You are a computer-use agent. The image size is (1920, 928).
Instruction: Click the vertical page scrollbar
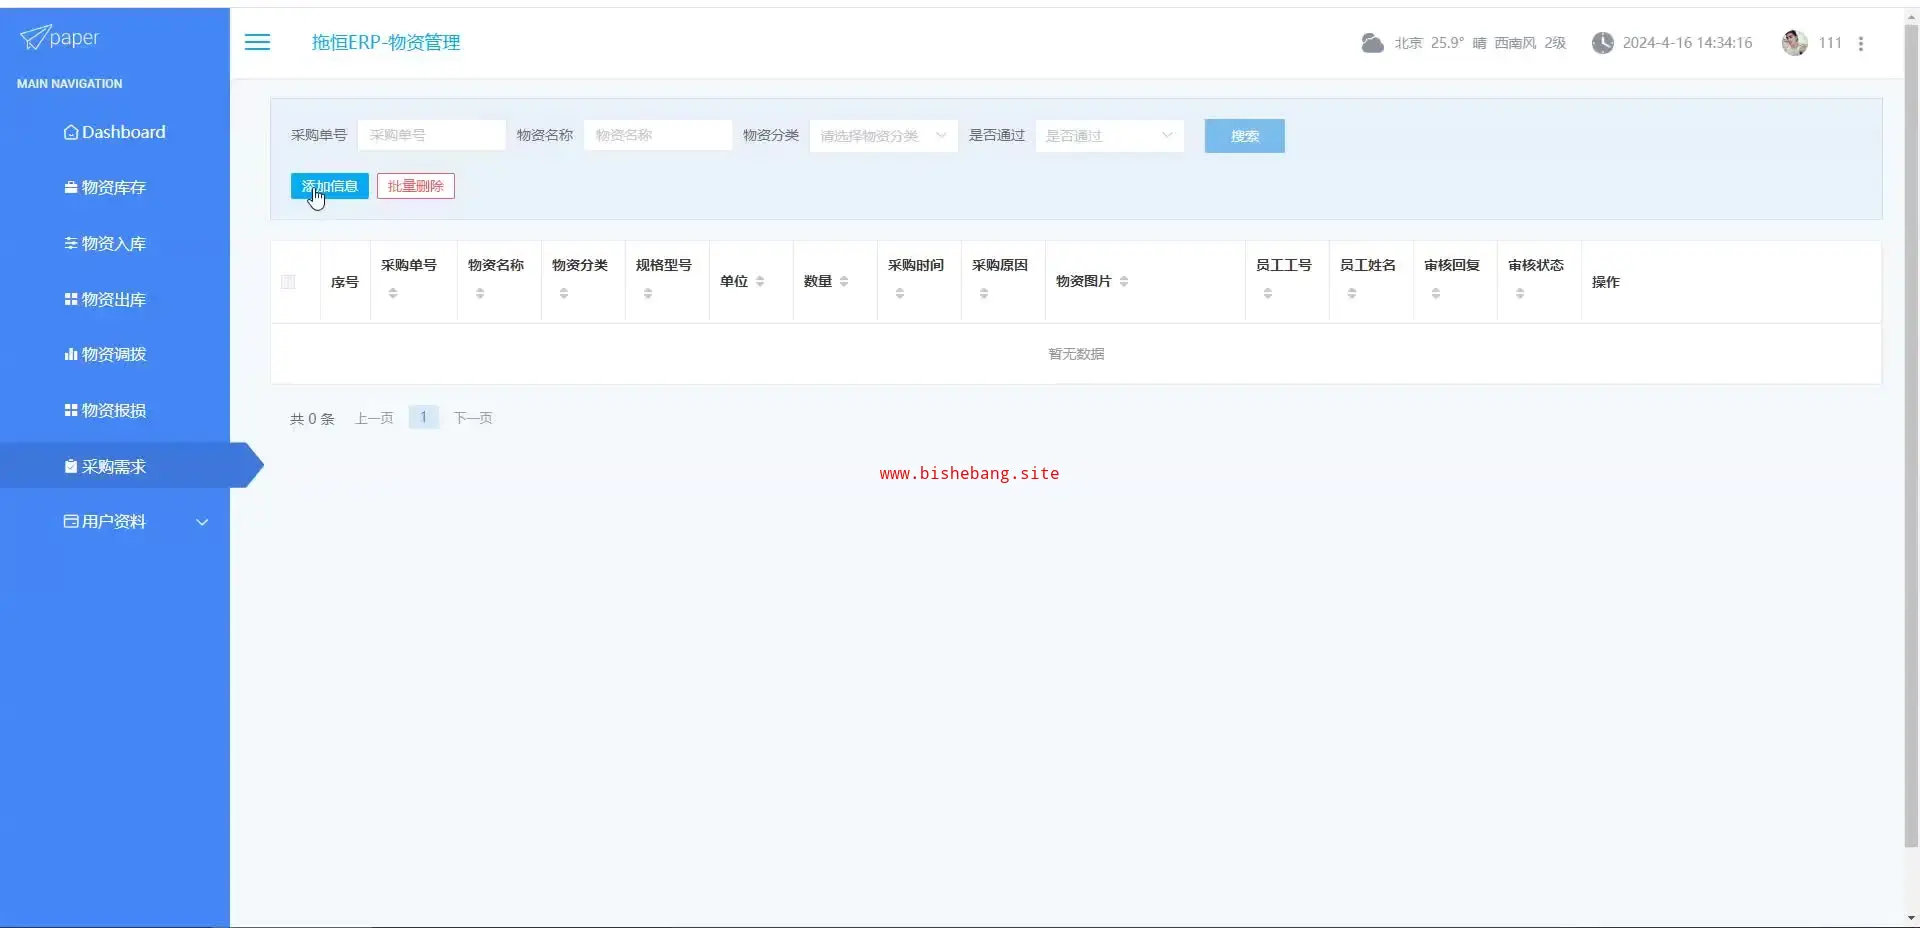1911,436
